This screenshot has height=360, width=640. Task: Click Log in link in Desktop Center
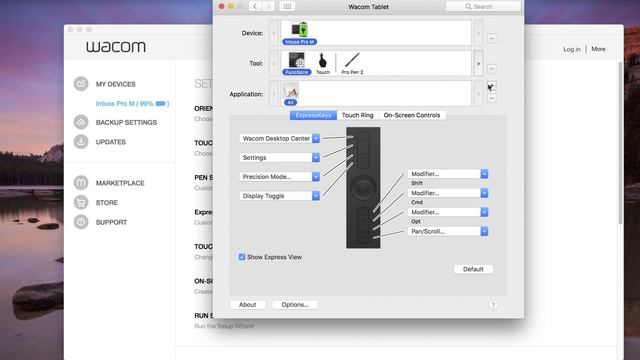(x=571, y=49)
